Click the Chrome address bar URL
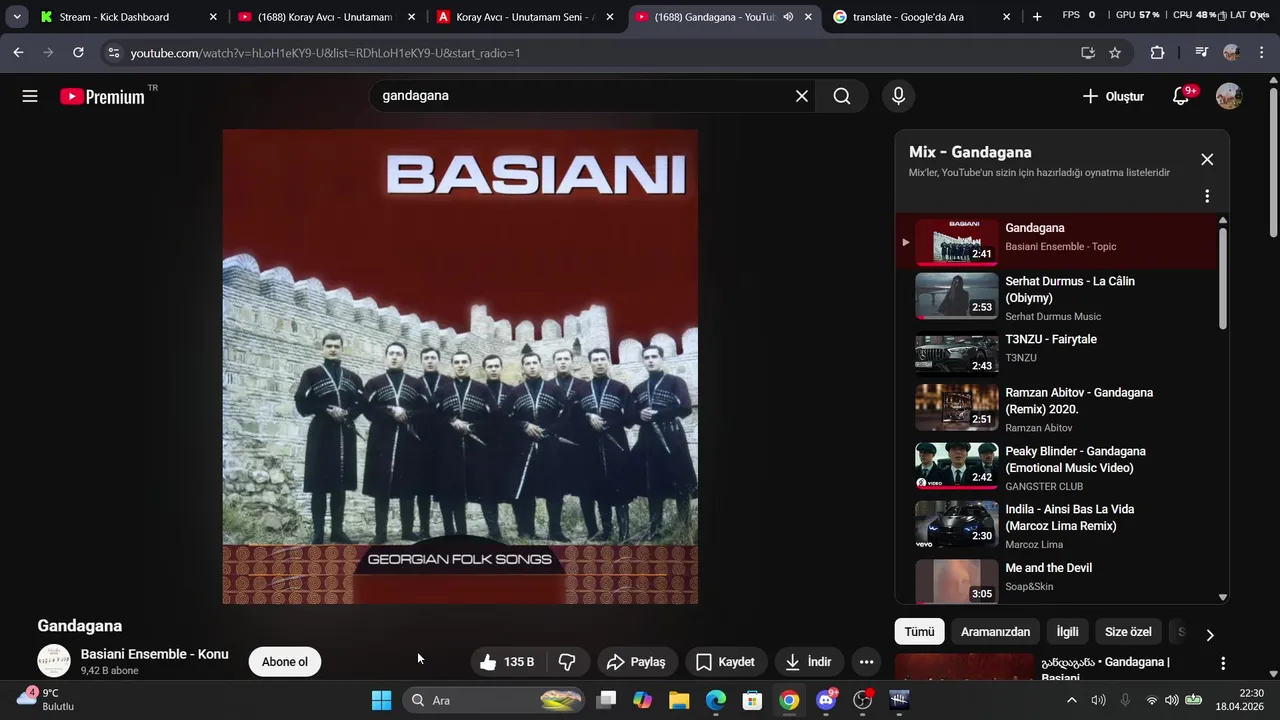This screenshot has height=720, width=1280. pos(325,53)
